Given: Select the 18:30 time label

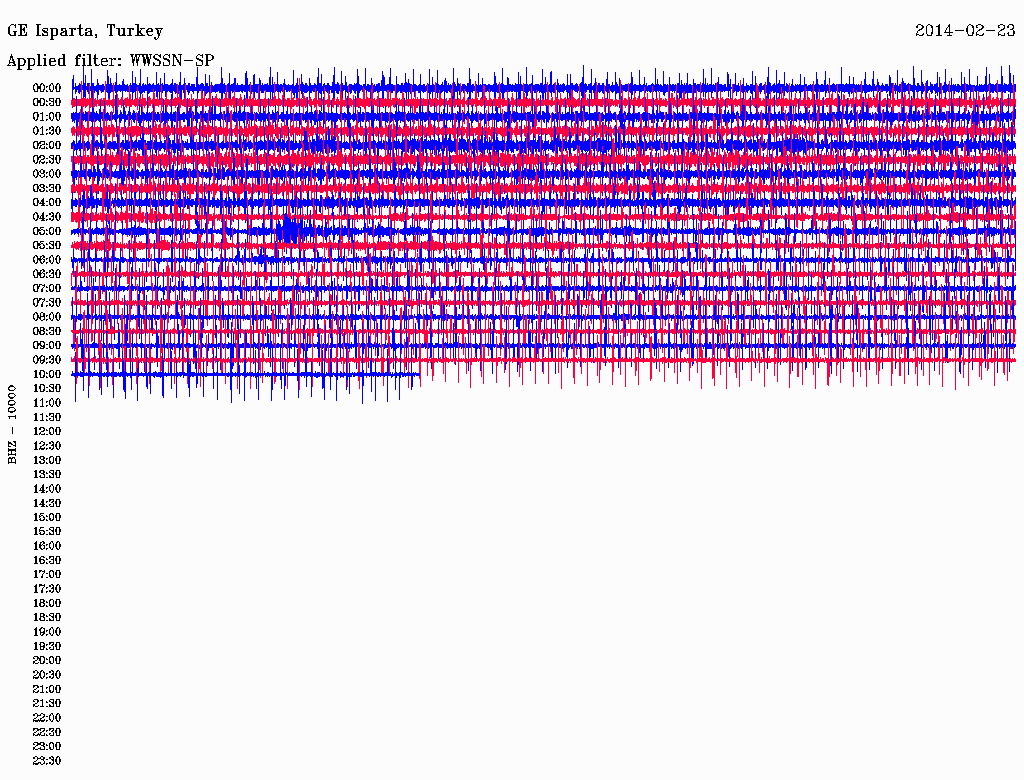Looking at the screenshot, I should pos(47,618).
